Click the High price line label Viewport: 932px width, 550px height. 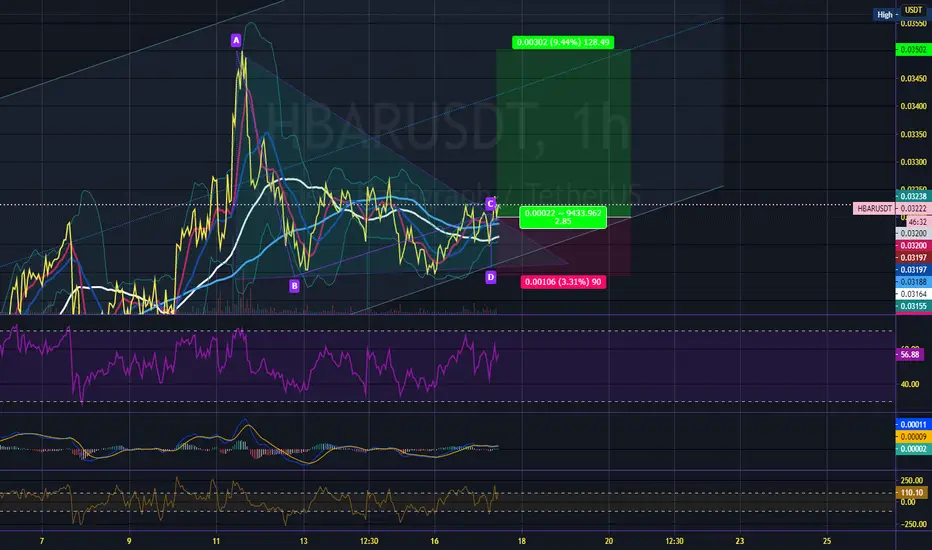885,15
